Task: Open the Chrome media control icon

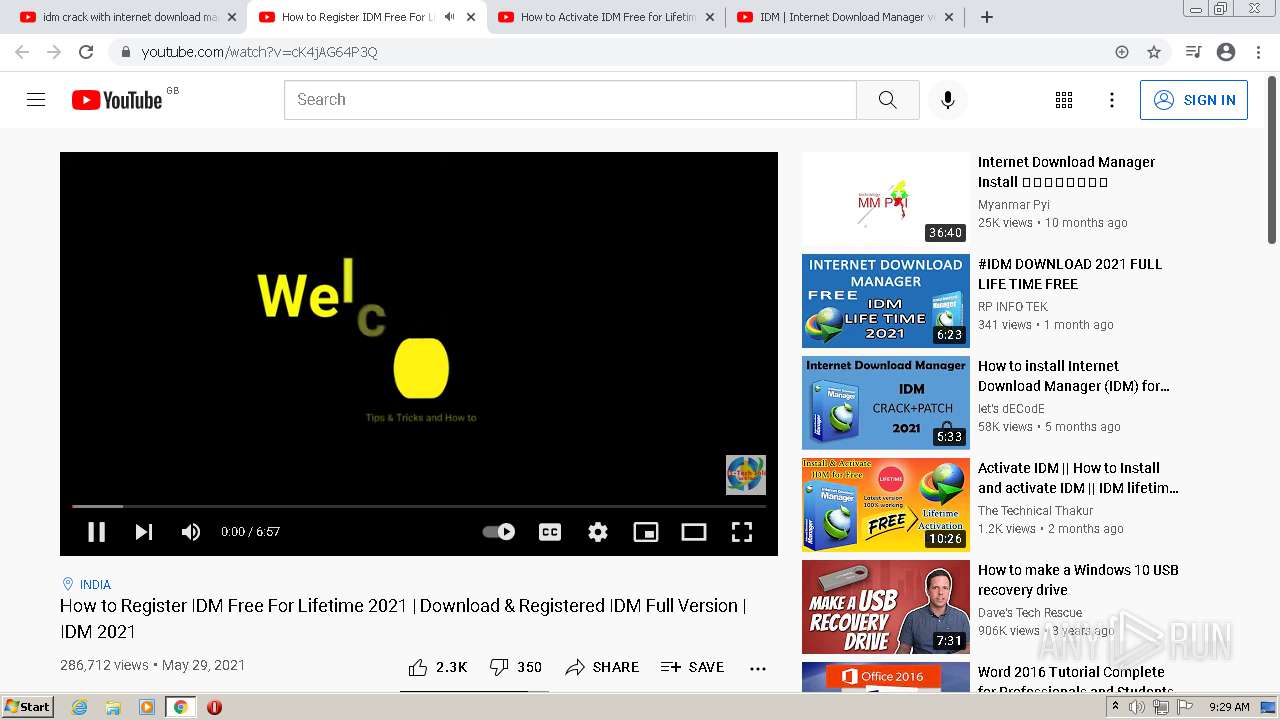Action: (x=1193, y=52)
